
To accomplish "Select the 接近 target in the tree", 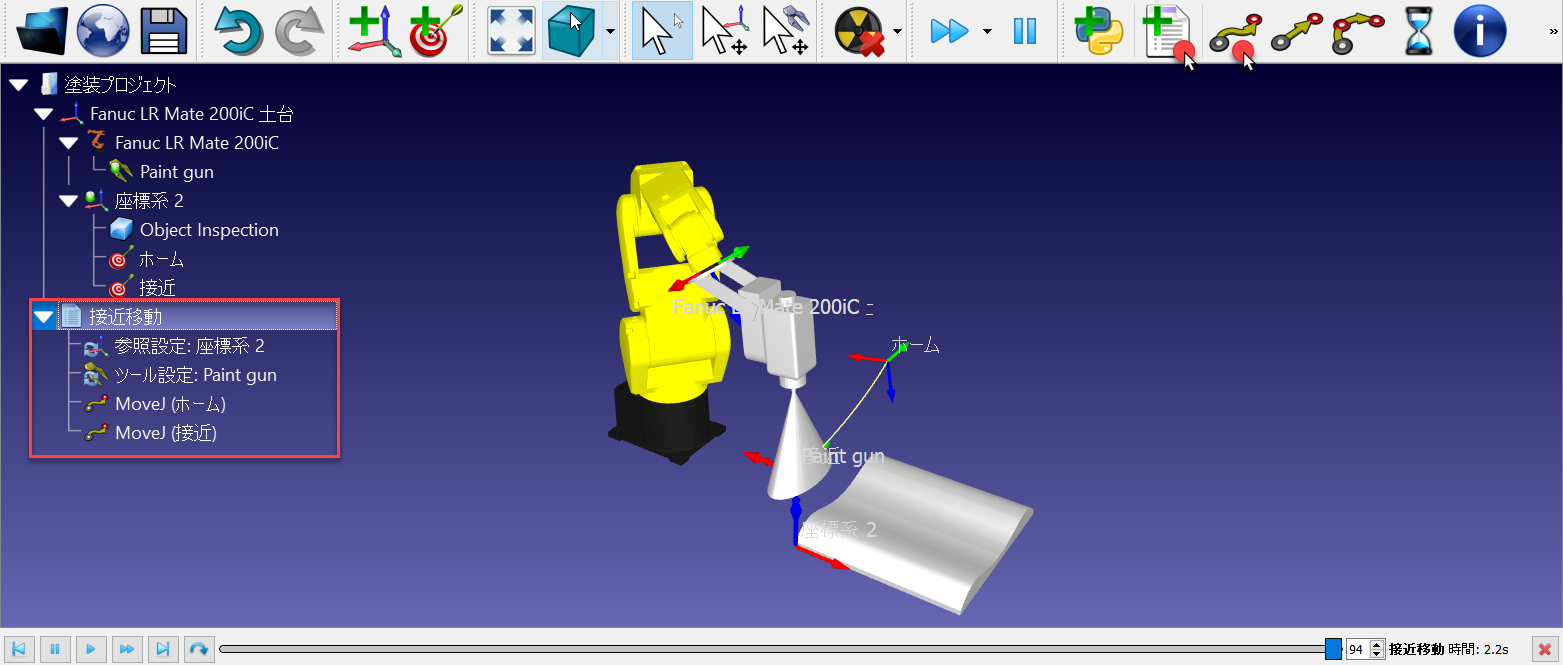I will (157, 288).
